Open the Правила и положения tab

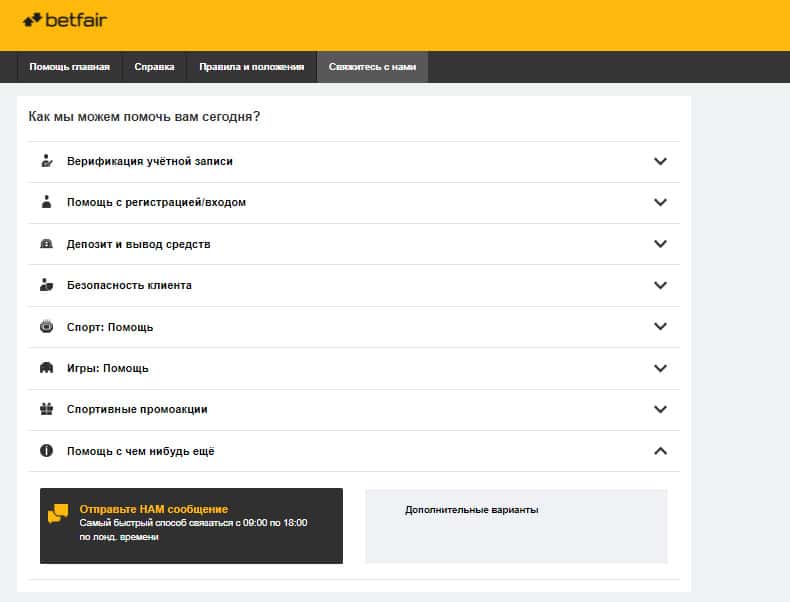251,66
